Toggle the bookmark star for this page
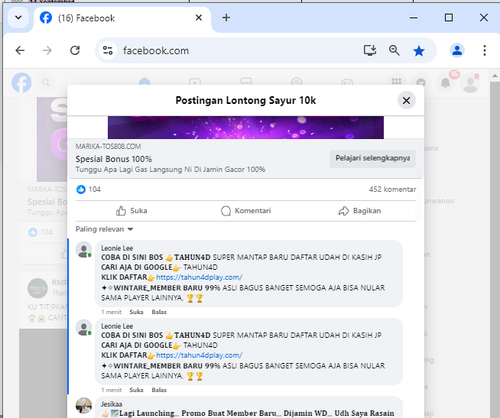Image resolution: width=500 pixels, height=418 pixels. 419,51
